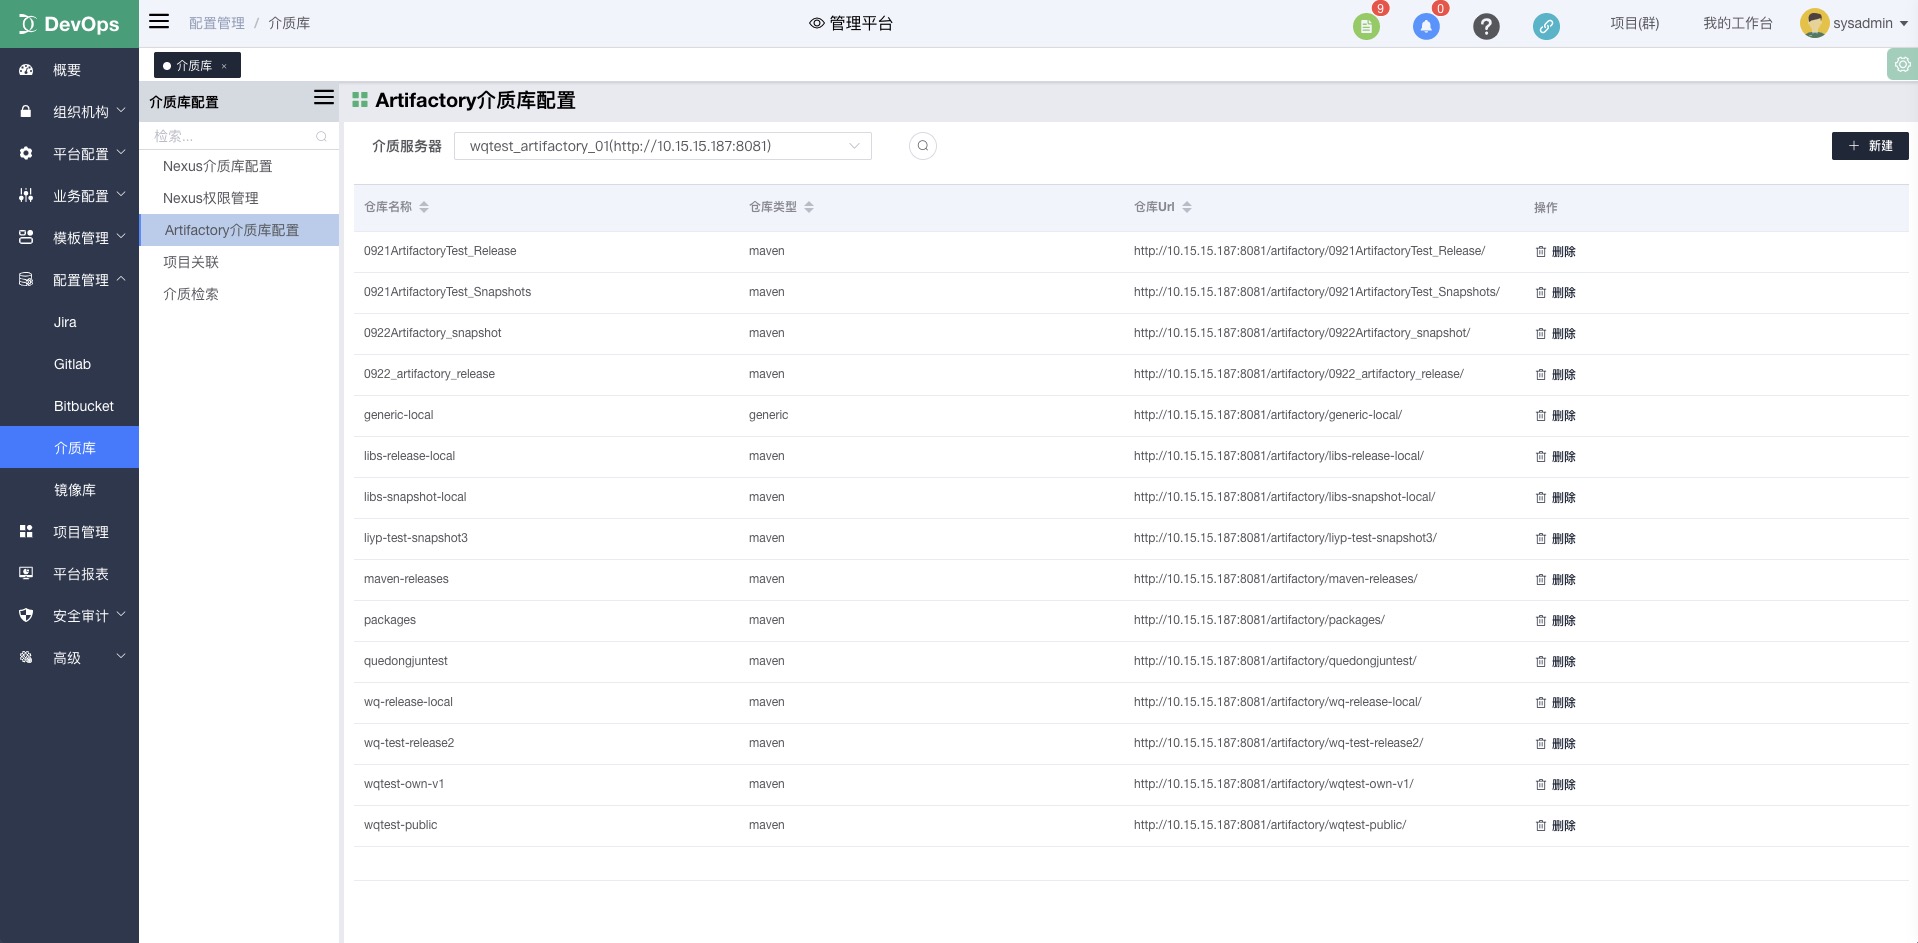The height and width of the screenshot is (943, 1918).
Task: Delete the packages repository
Action: 1555,621
